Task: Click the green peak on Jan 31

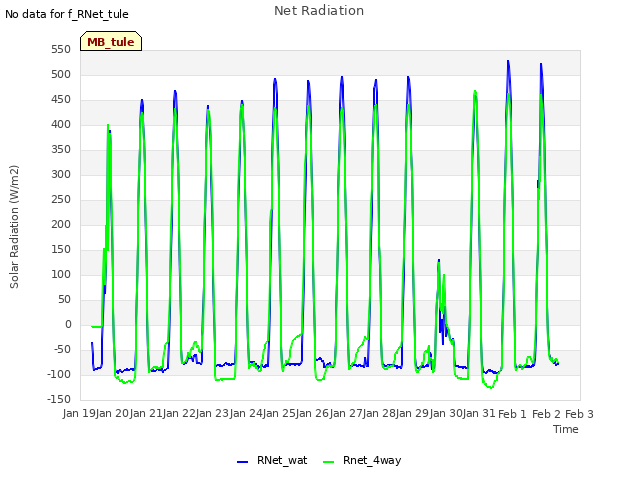Action: click(475, 91)
